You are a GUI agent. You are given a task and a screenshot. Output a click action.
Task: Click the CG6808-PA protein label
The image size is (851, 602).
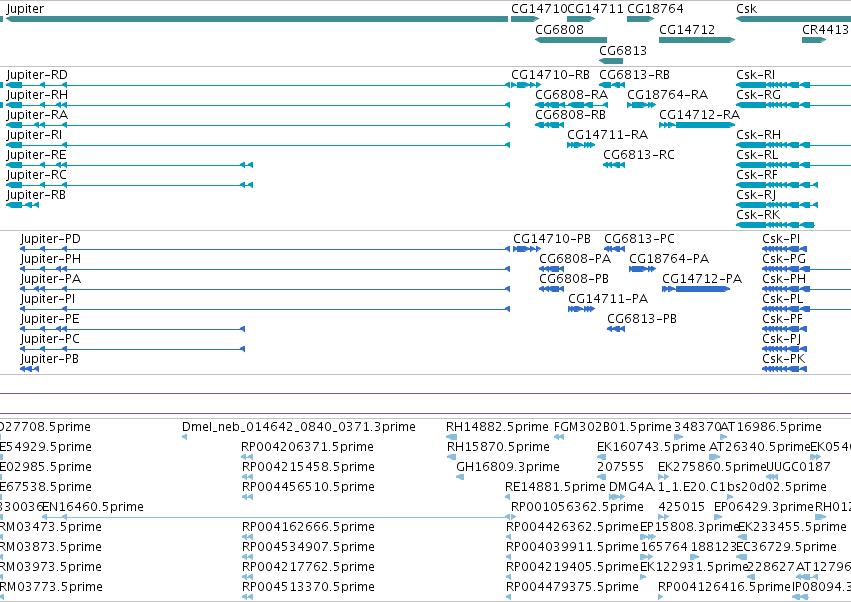coord(575,259)
